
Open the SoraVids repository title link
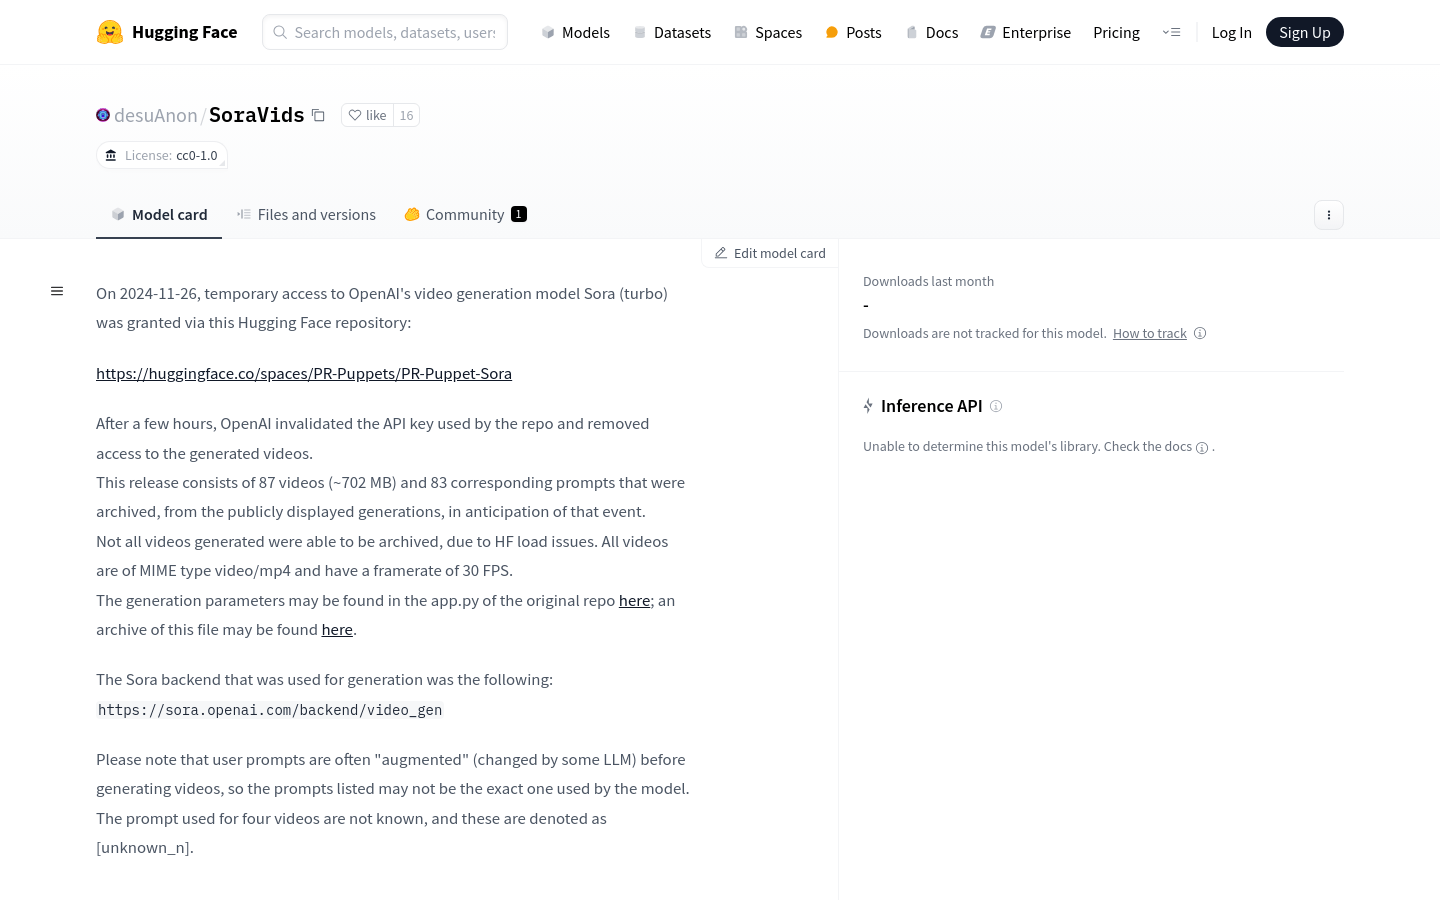[x=256, y=115]
